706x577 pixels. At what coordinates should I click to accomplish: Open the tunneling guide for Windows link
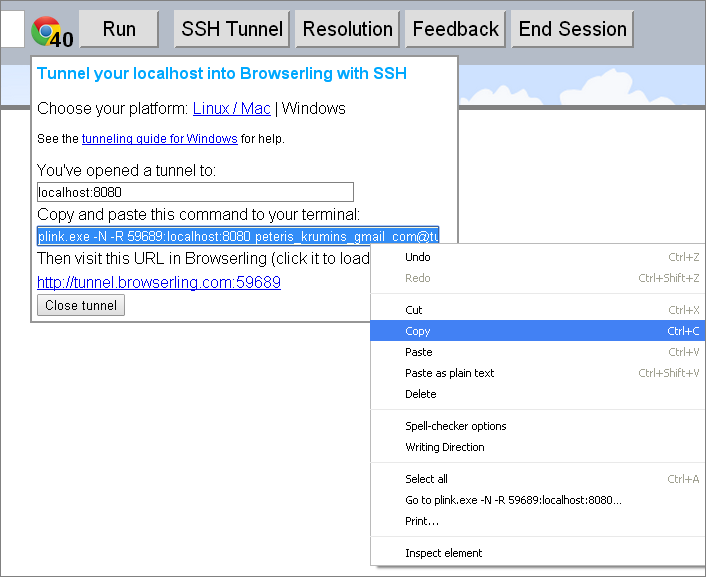point(159,139)
